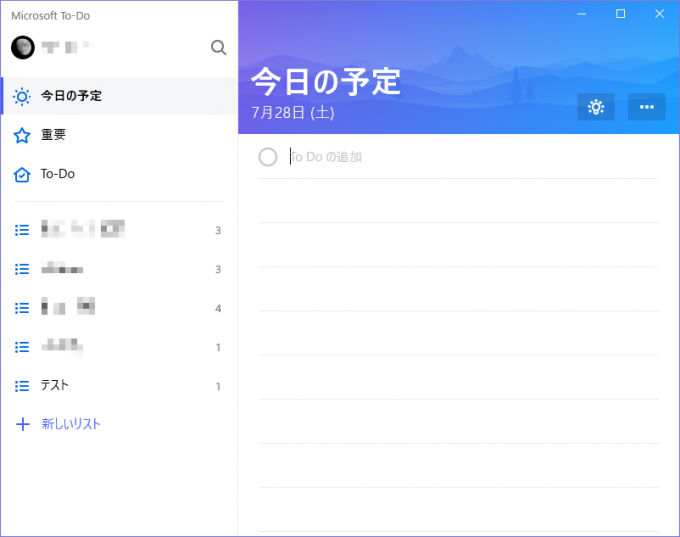Minimize the Microsoft To-Do window

(582, 14)
